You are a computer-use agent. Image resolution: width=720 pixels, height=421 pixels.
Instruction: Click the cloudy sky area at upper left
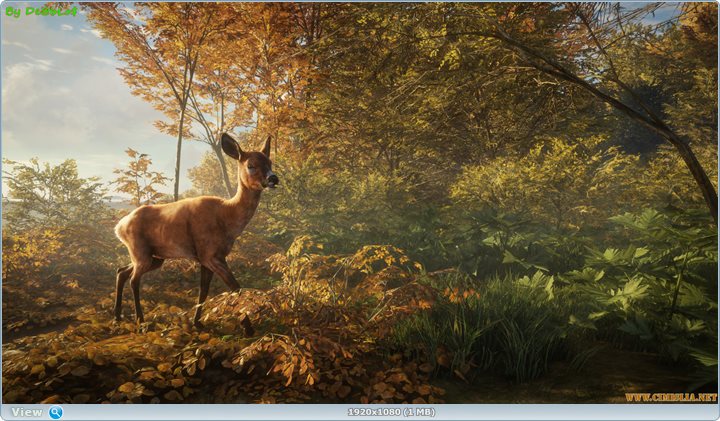tap(60, 90)
